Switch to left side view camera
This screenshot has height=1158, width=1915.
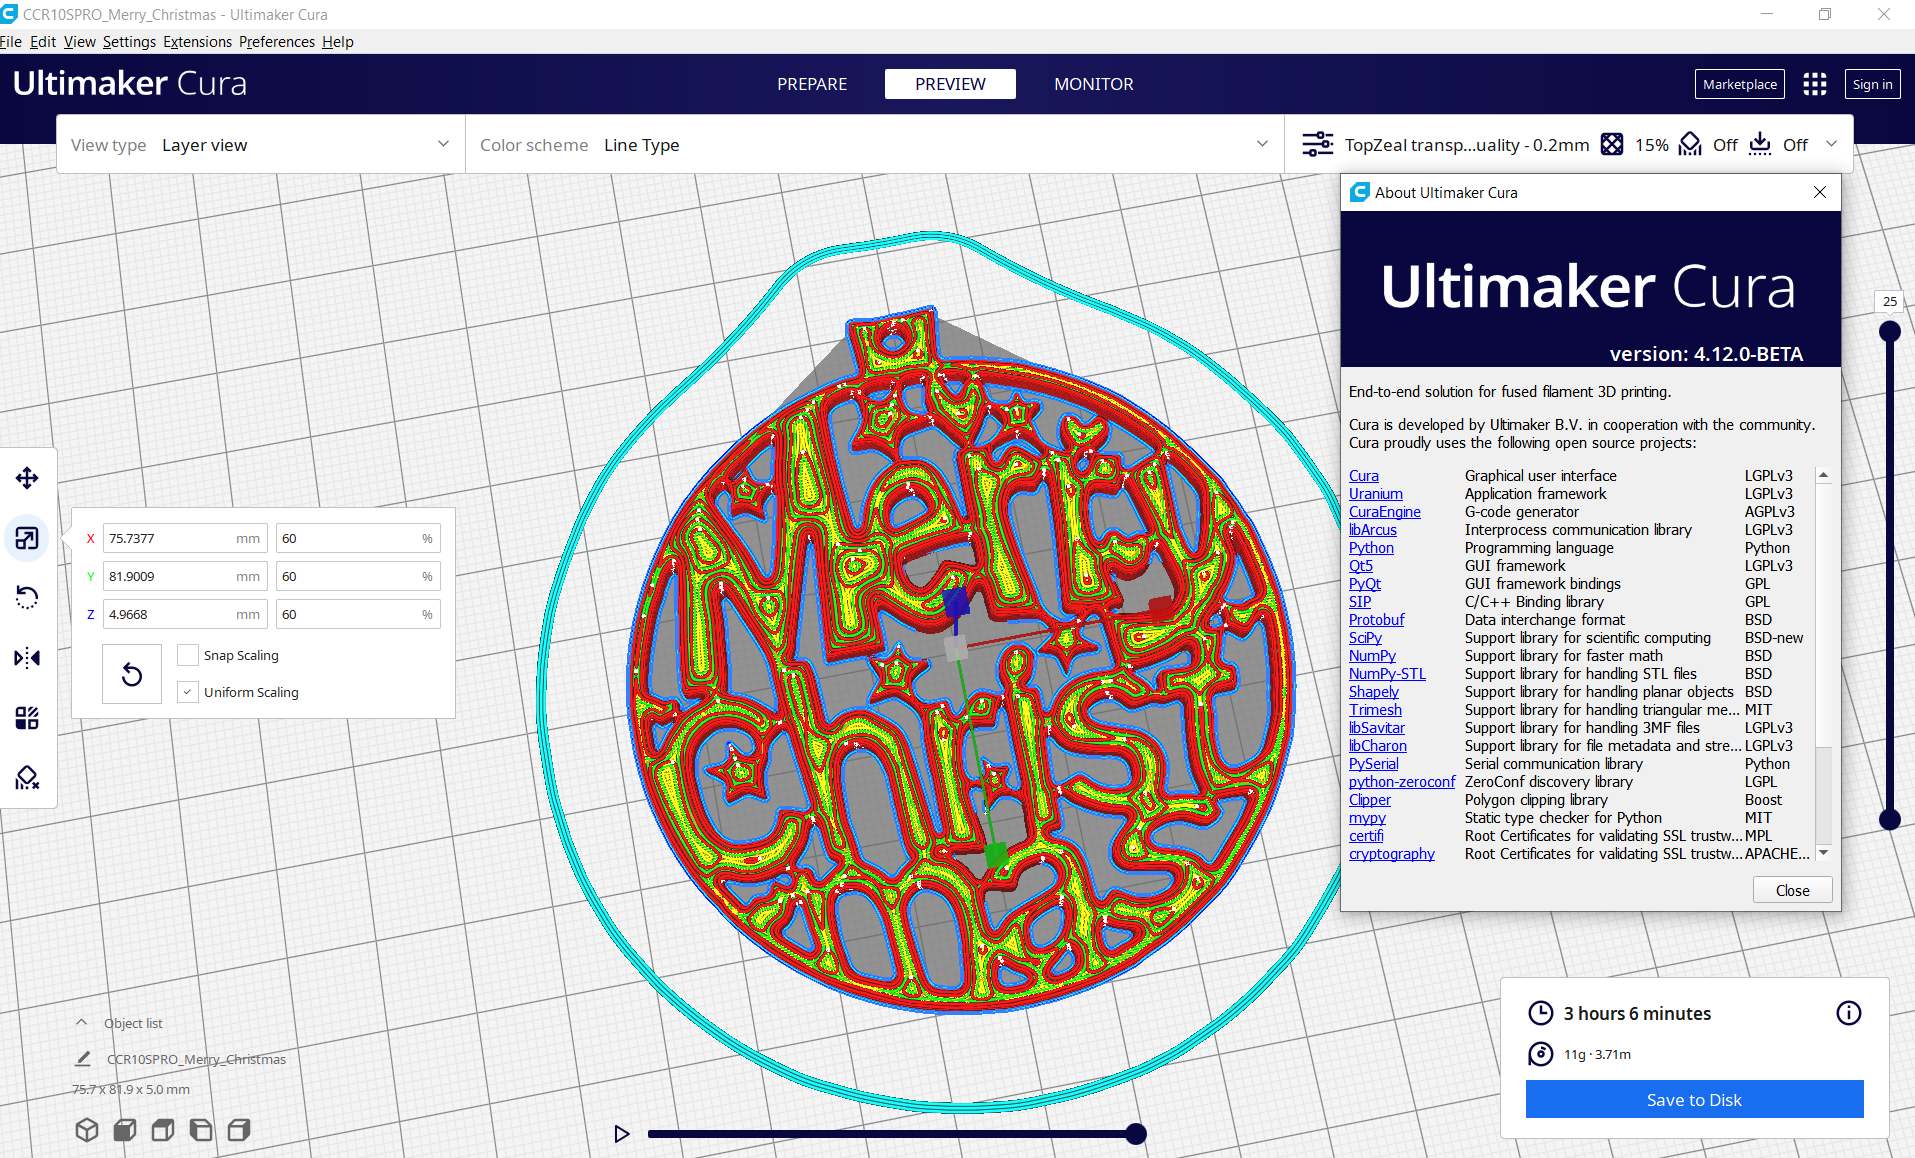(x=201, y=1130)
